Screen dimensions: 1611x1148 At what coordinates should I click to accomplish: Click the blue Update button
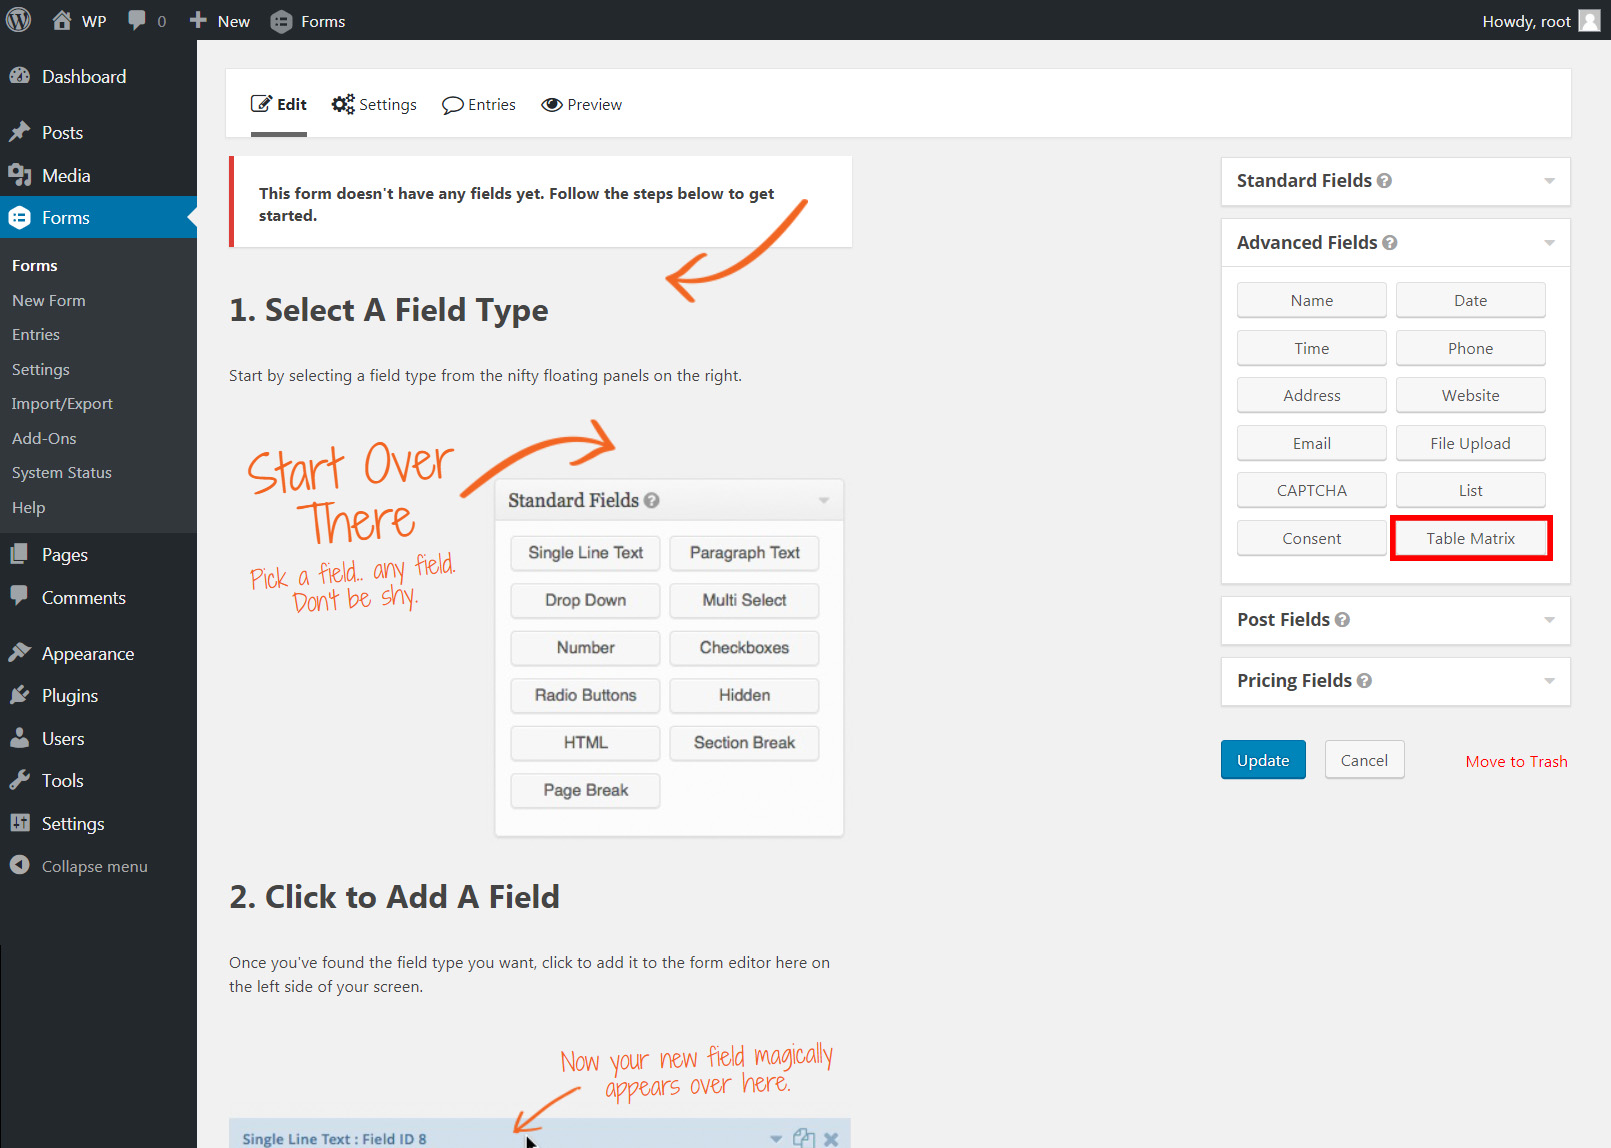coord(1263,760)
